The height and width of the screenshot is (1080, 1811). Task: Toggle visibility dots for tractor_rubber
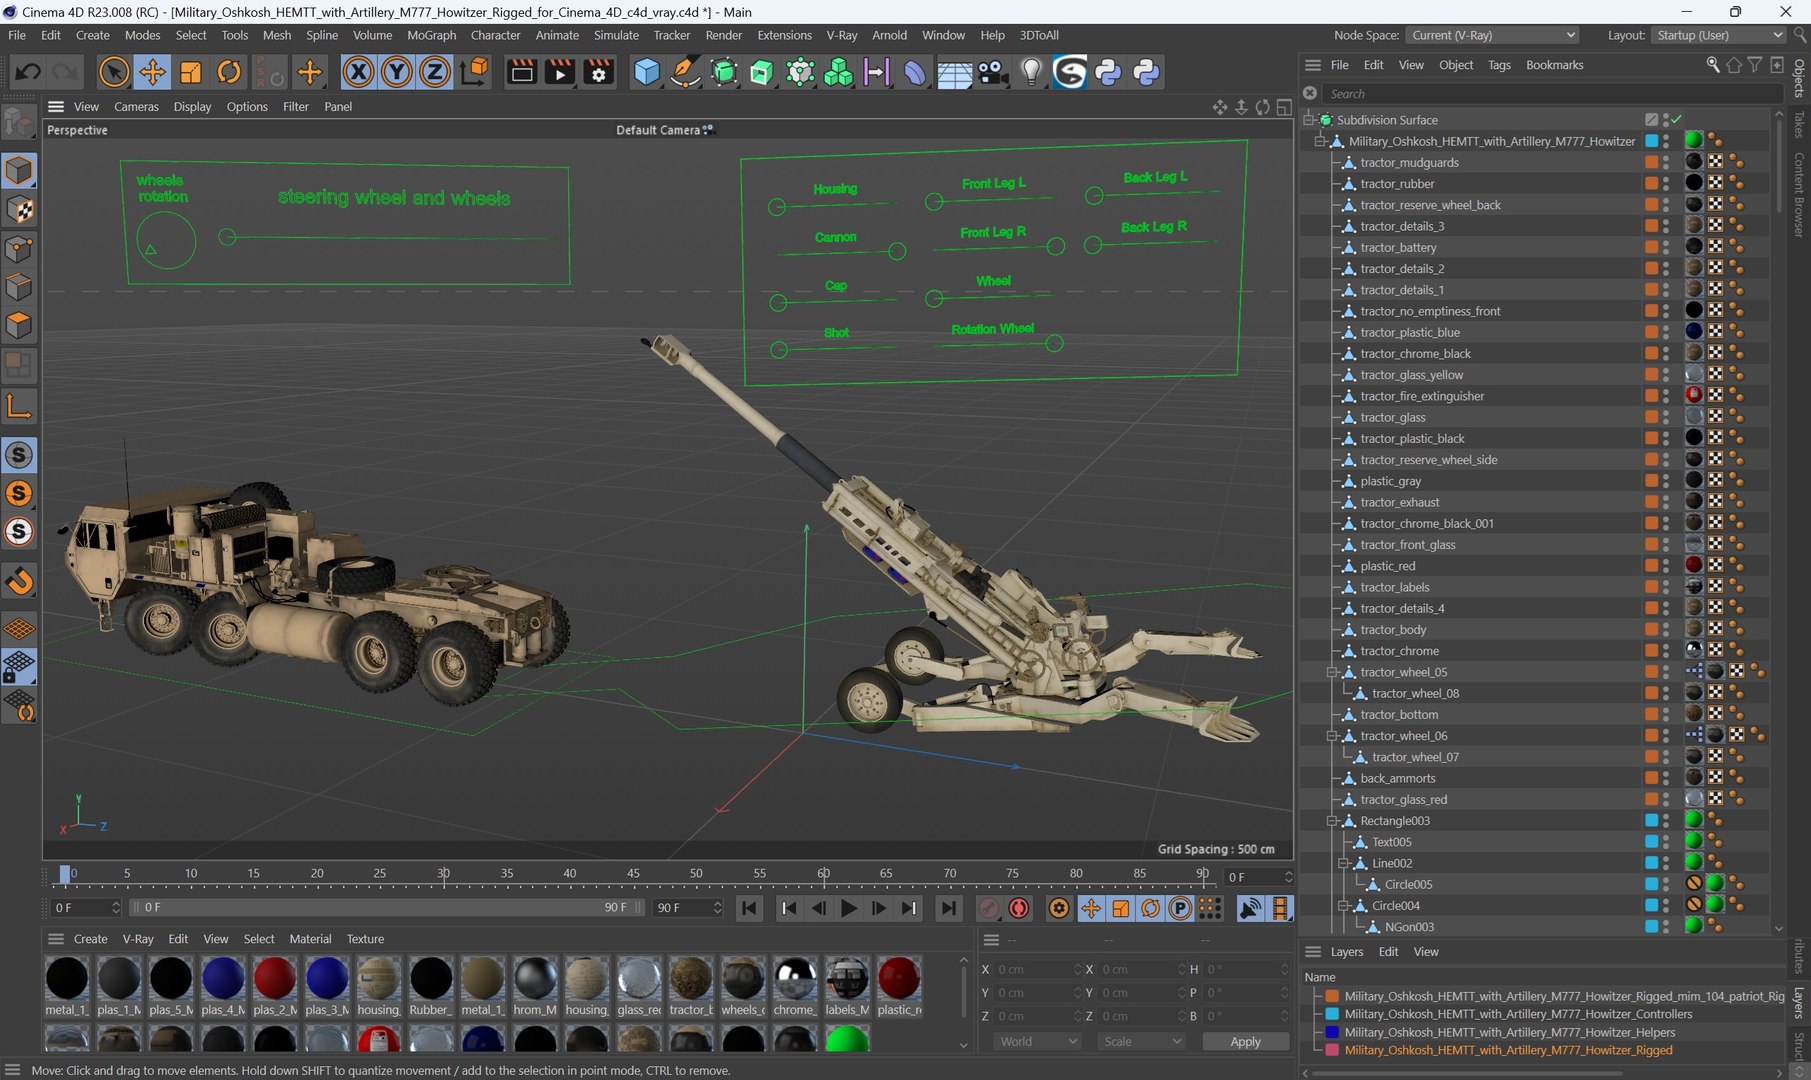pos(1666,184)
